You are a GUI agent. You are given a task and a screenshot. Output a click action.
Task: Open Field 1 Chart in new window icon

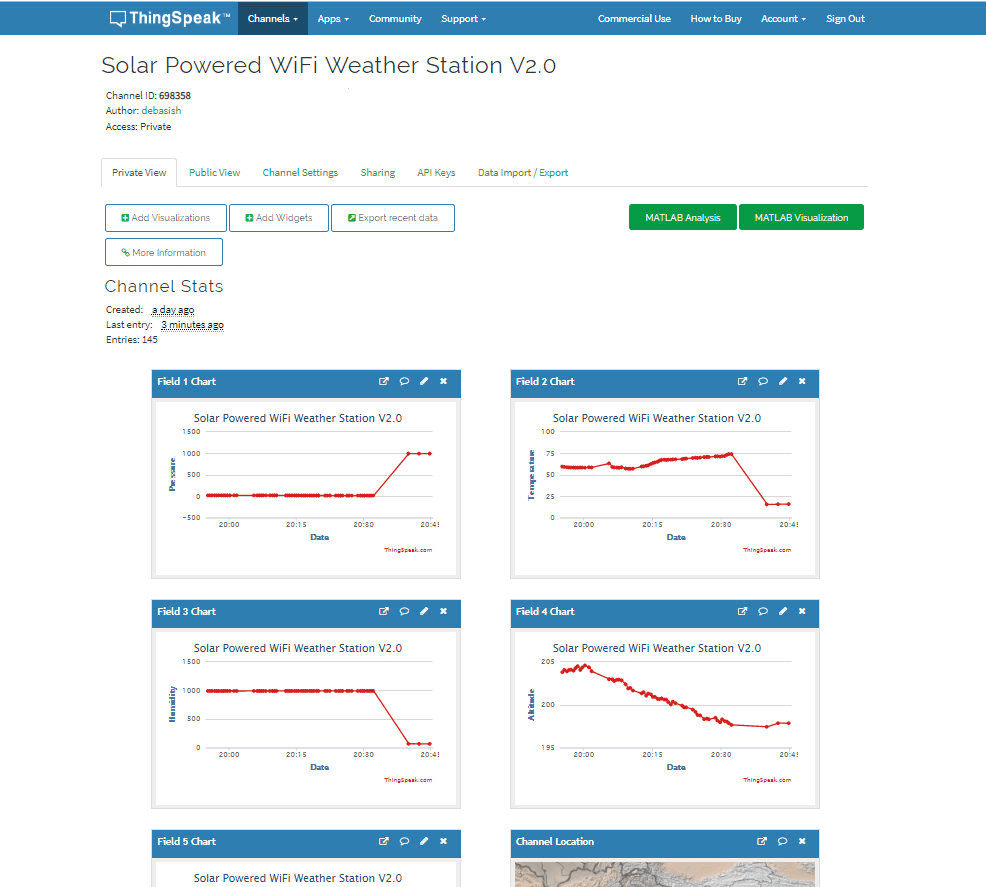coord(384,381)
